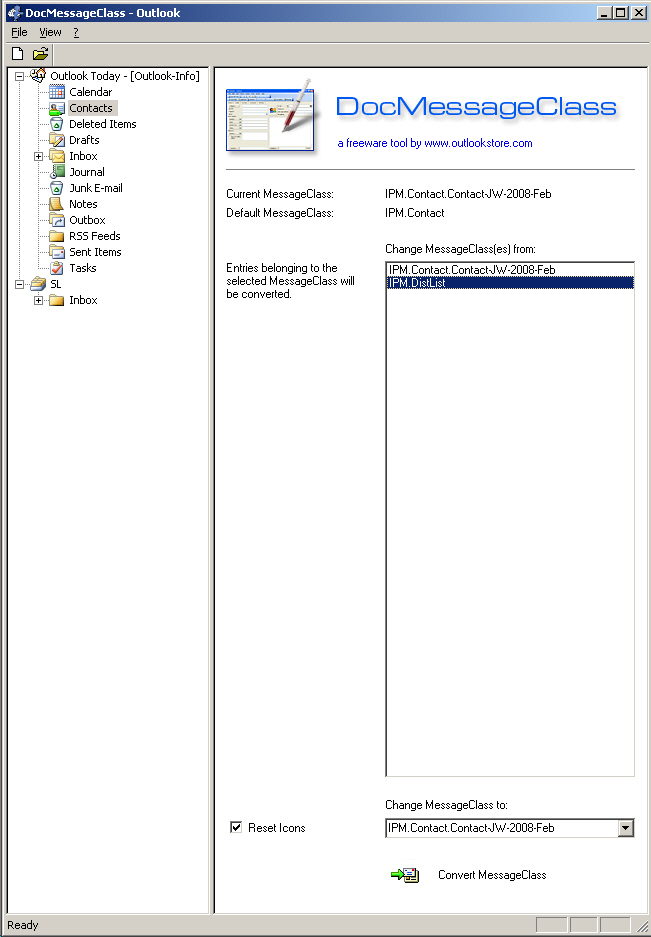651x937 pixels.
Task: Click the SL store icon
Action: click(38, 284)
